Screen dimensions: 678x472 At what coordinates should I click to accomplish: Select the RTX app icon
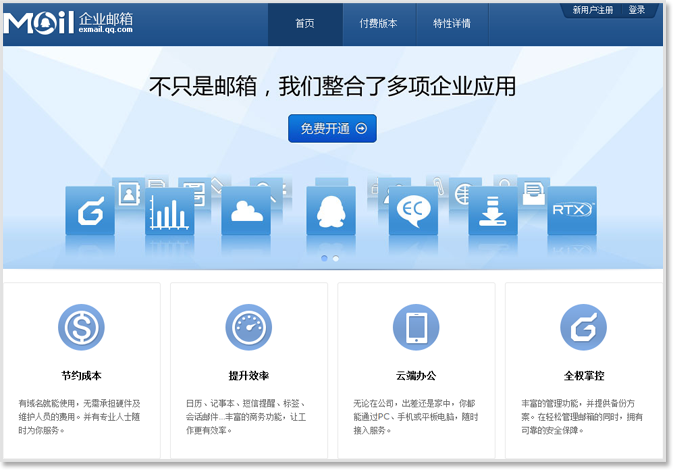(572, 210)
